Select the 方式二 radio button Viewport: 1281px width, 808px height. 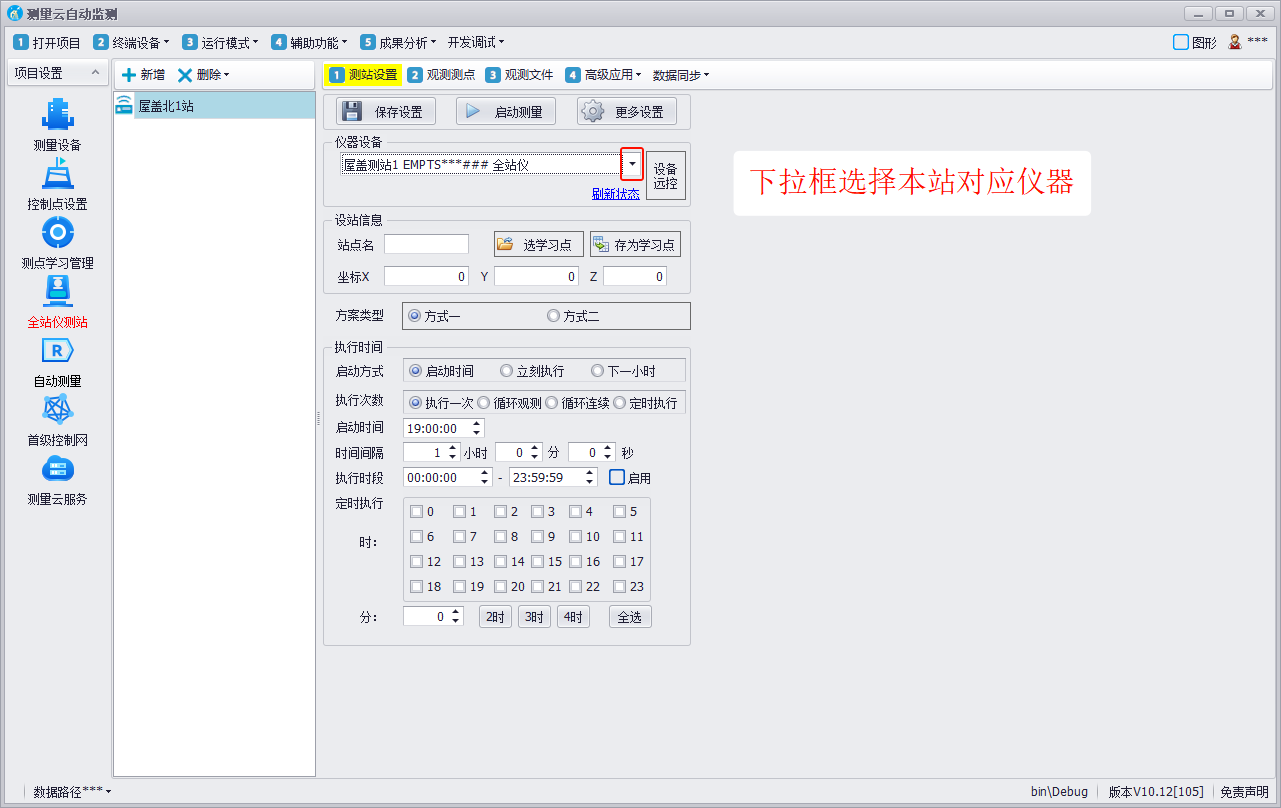(553, 316)
